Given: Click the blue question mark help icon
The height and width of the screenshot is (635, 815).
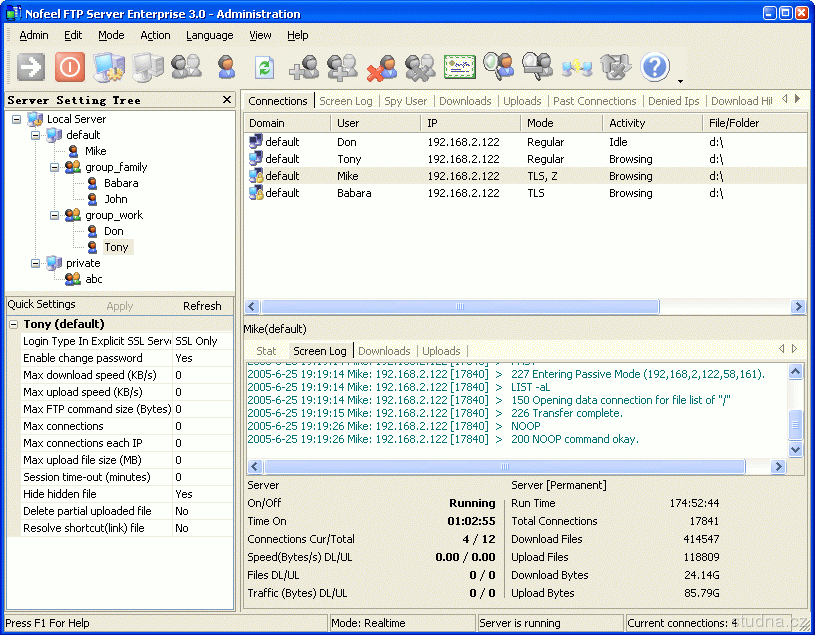Looking at the screenshot, I should pos(654,67).
